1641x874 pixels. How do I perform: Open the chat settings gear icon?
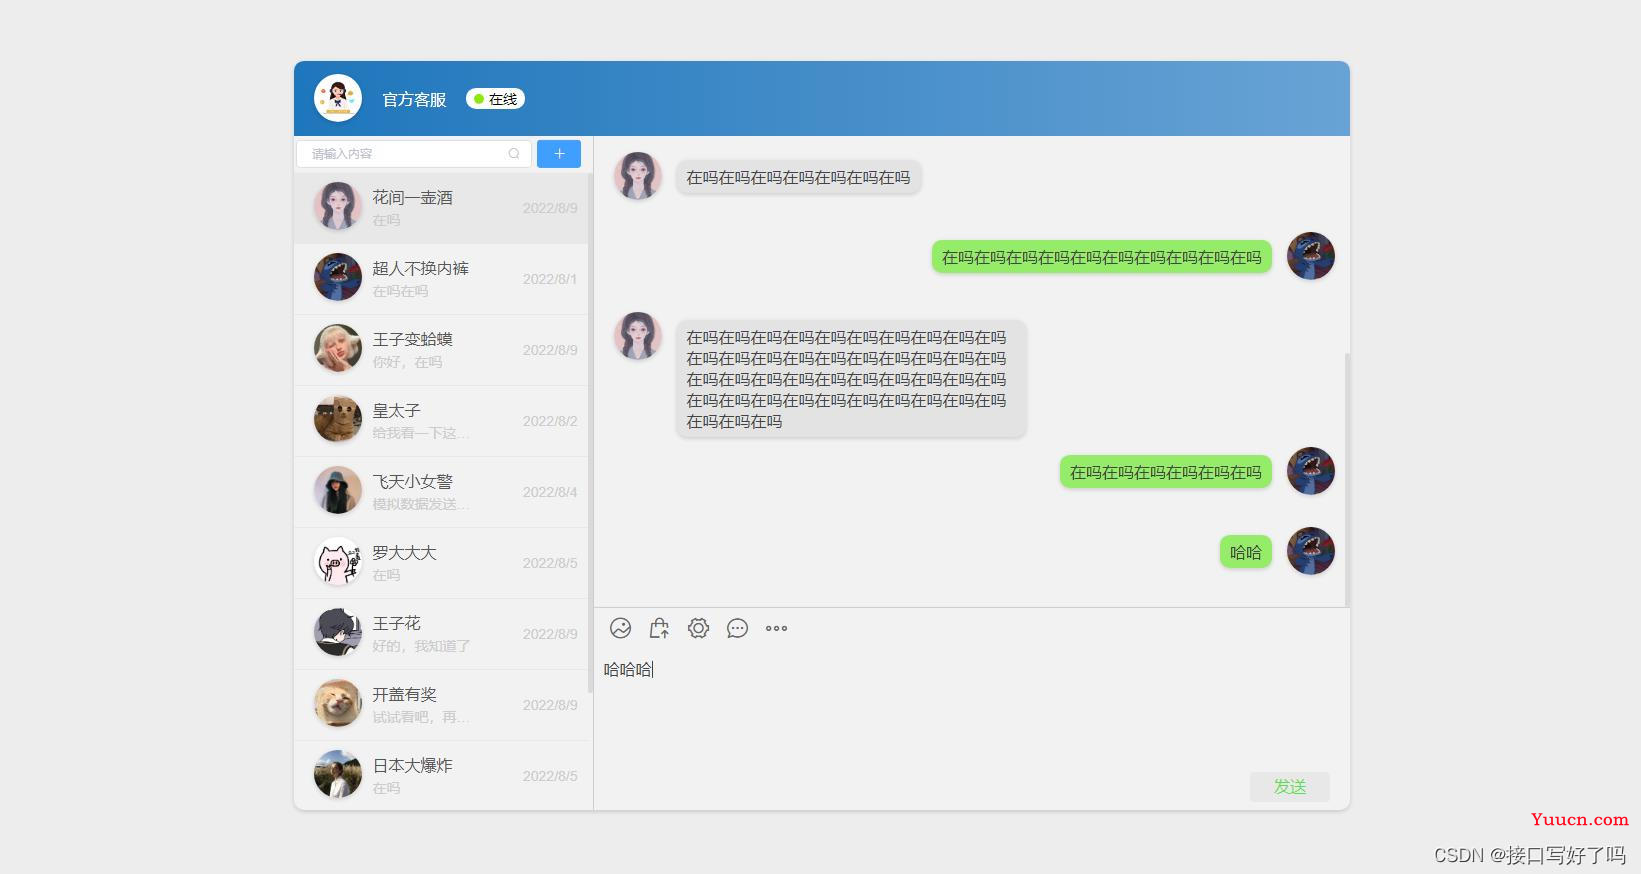tap(698, 628)
